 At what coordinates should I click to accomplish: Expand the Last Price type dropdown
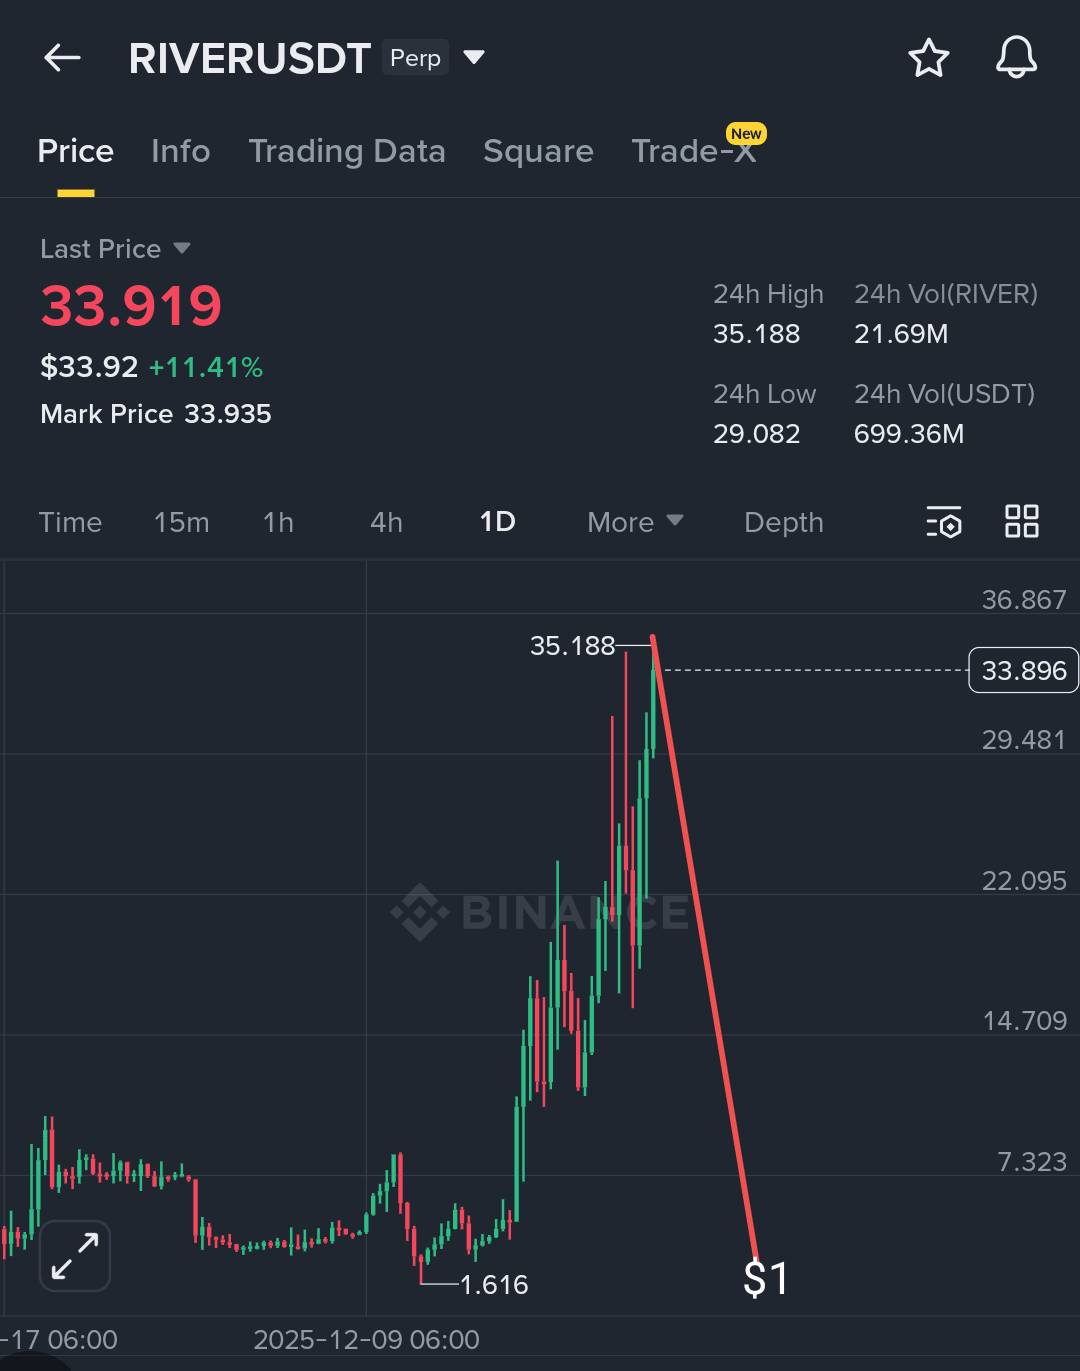[181, 248]
